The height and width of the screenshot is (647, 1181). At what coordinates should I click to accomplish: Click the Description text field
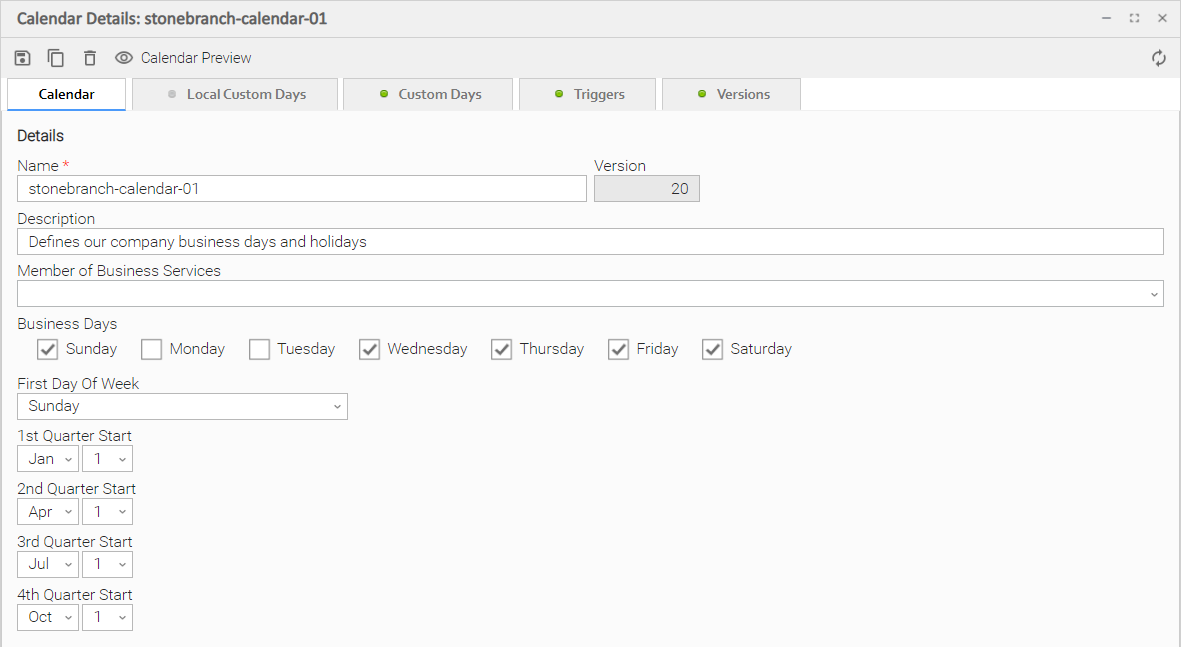tap(590, 241)
